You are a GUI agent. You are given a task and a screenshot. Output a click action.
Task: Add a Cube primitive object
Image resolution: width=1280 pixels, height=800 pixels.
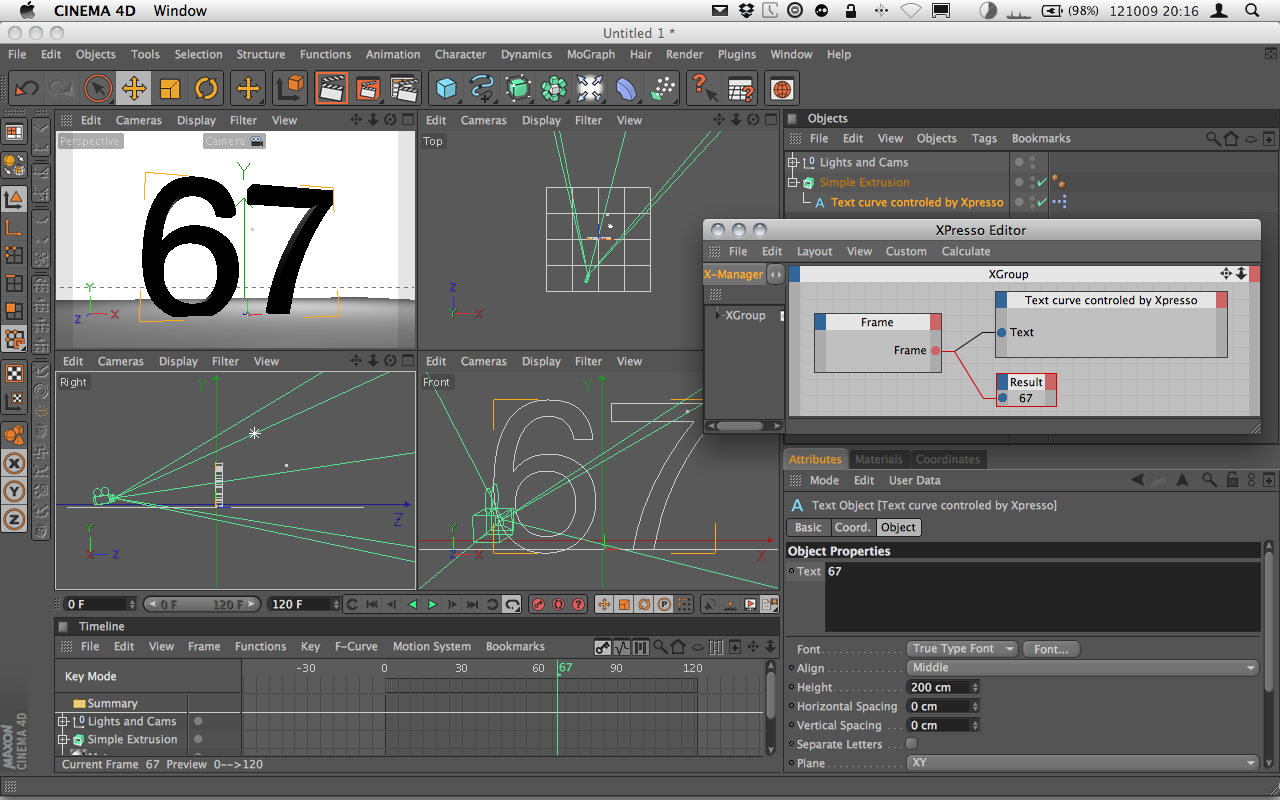(x=446, y=88)
